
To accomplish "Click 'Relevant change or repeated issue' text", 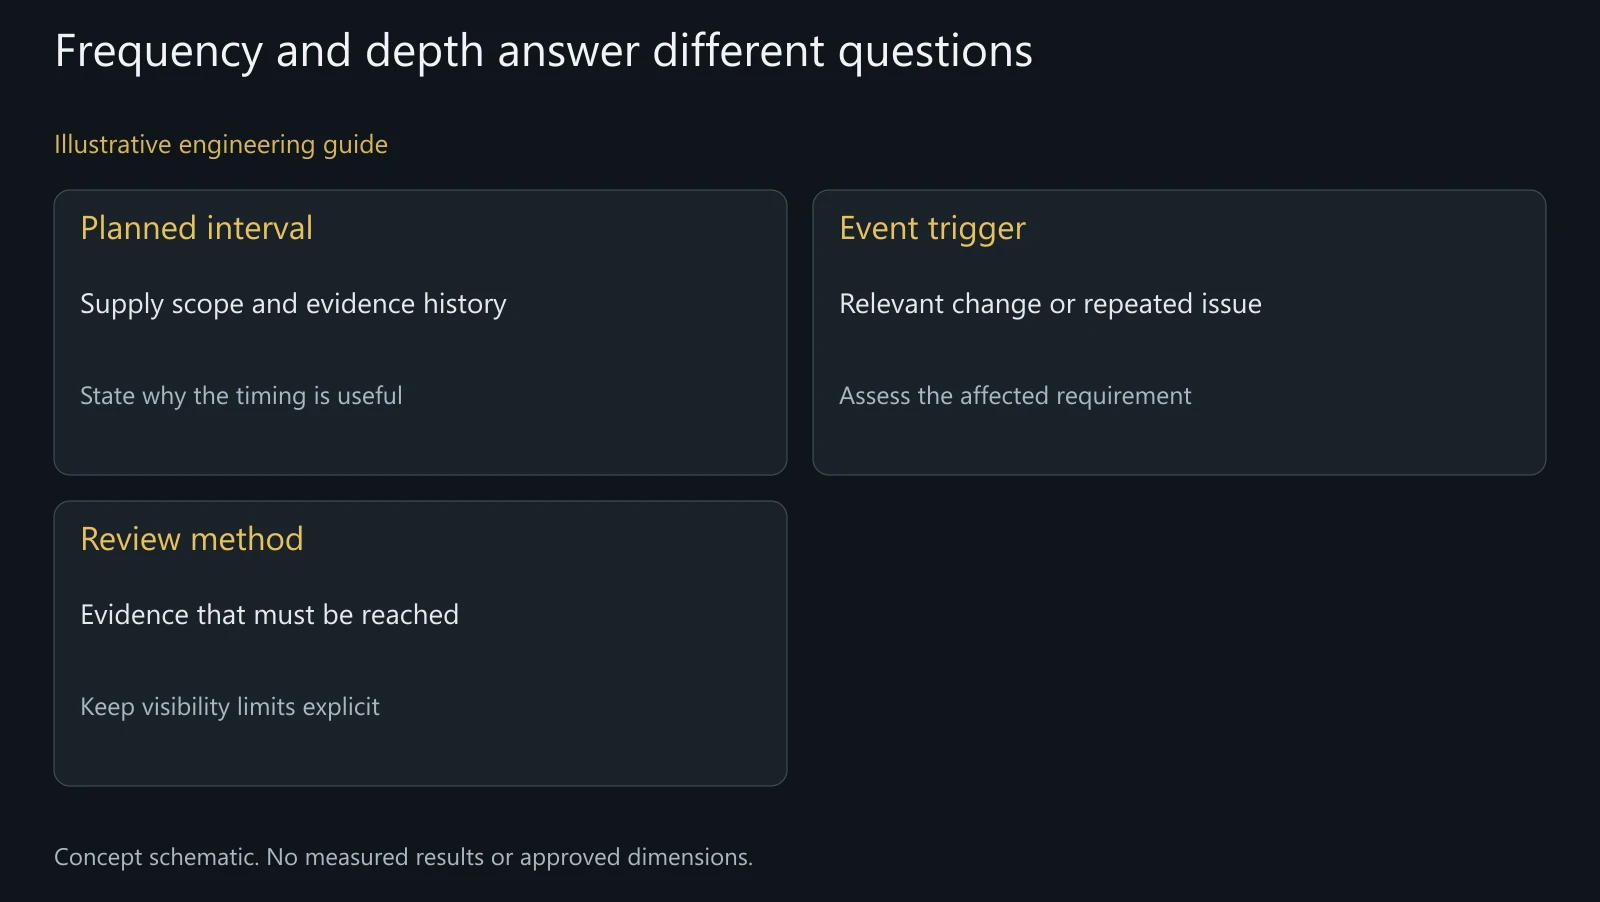I will tap(1050, 304).
